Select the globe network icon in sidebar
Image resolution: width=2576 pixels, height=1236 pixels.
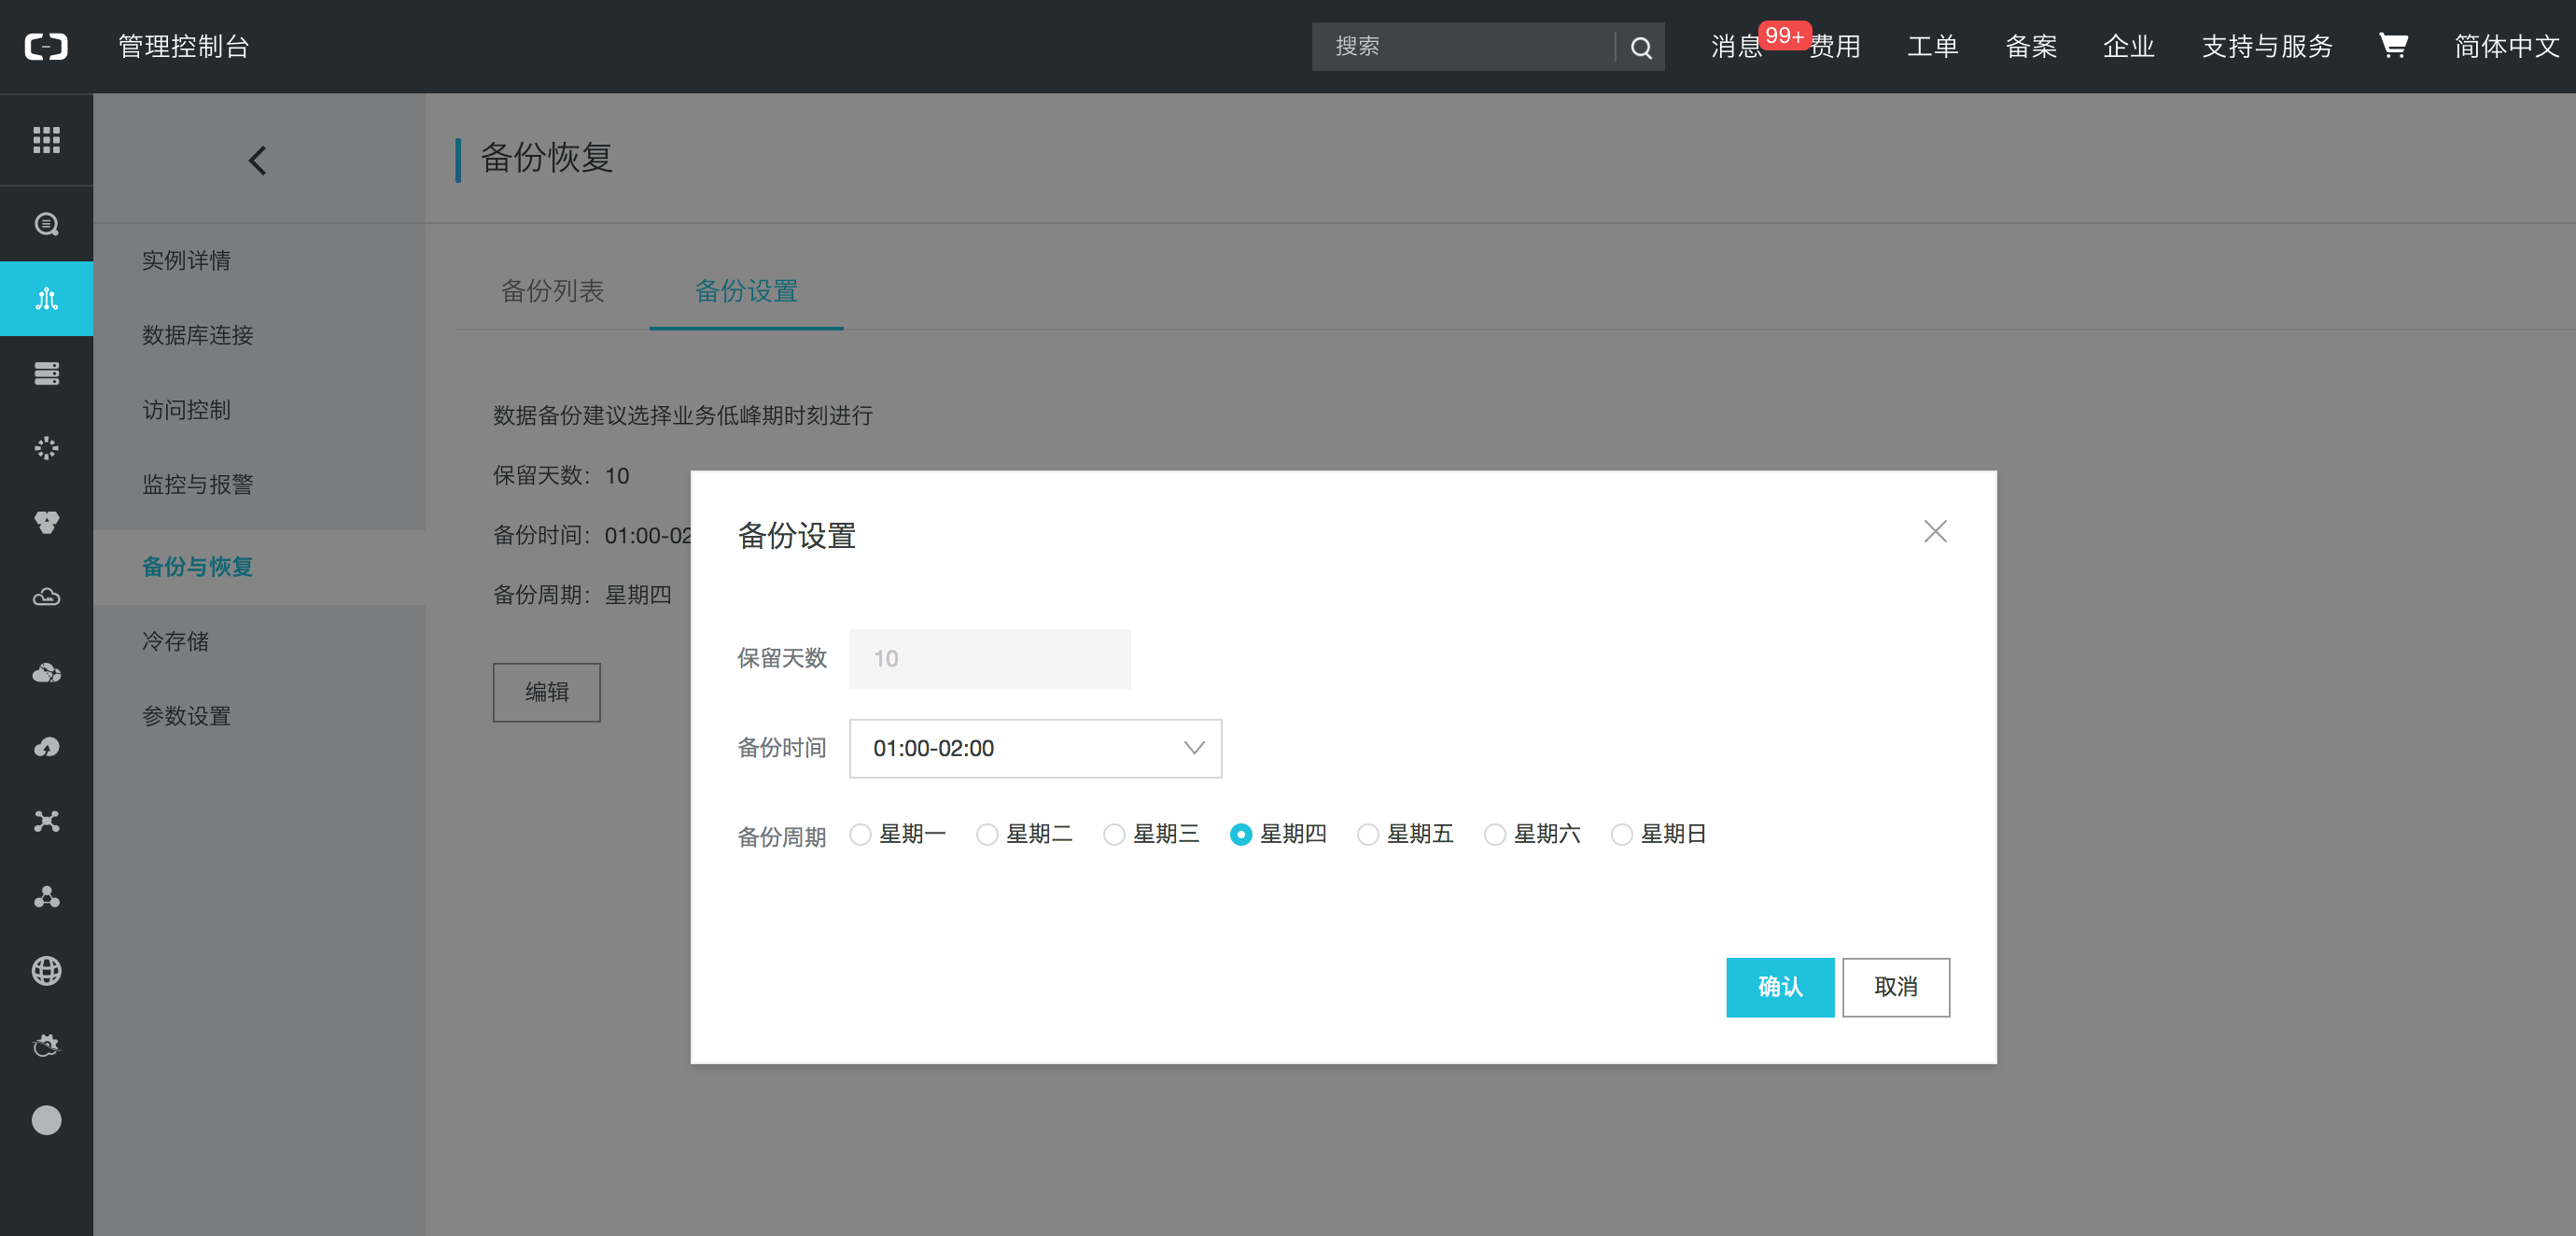click(46, 971)
